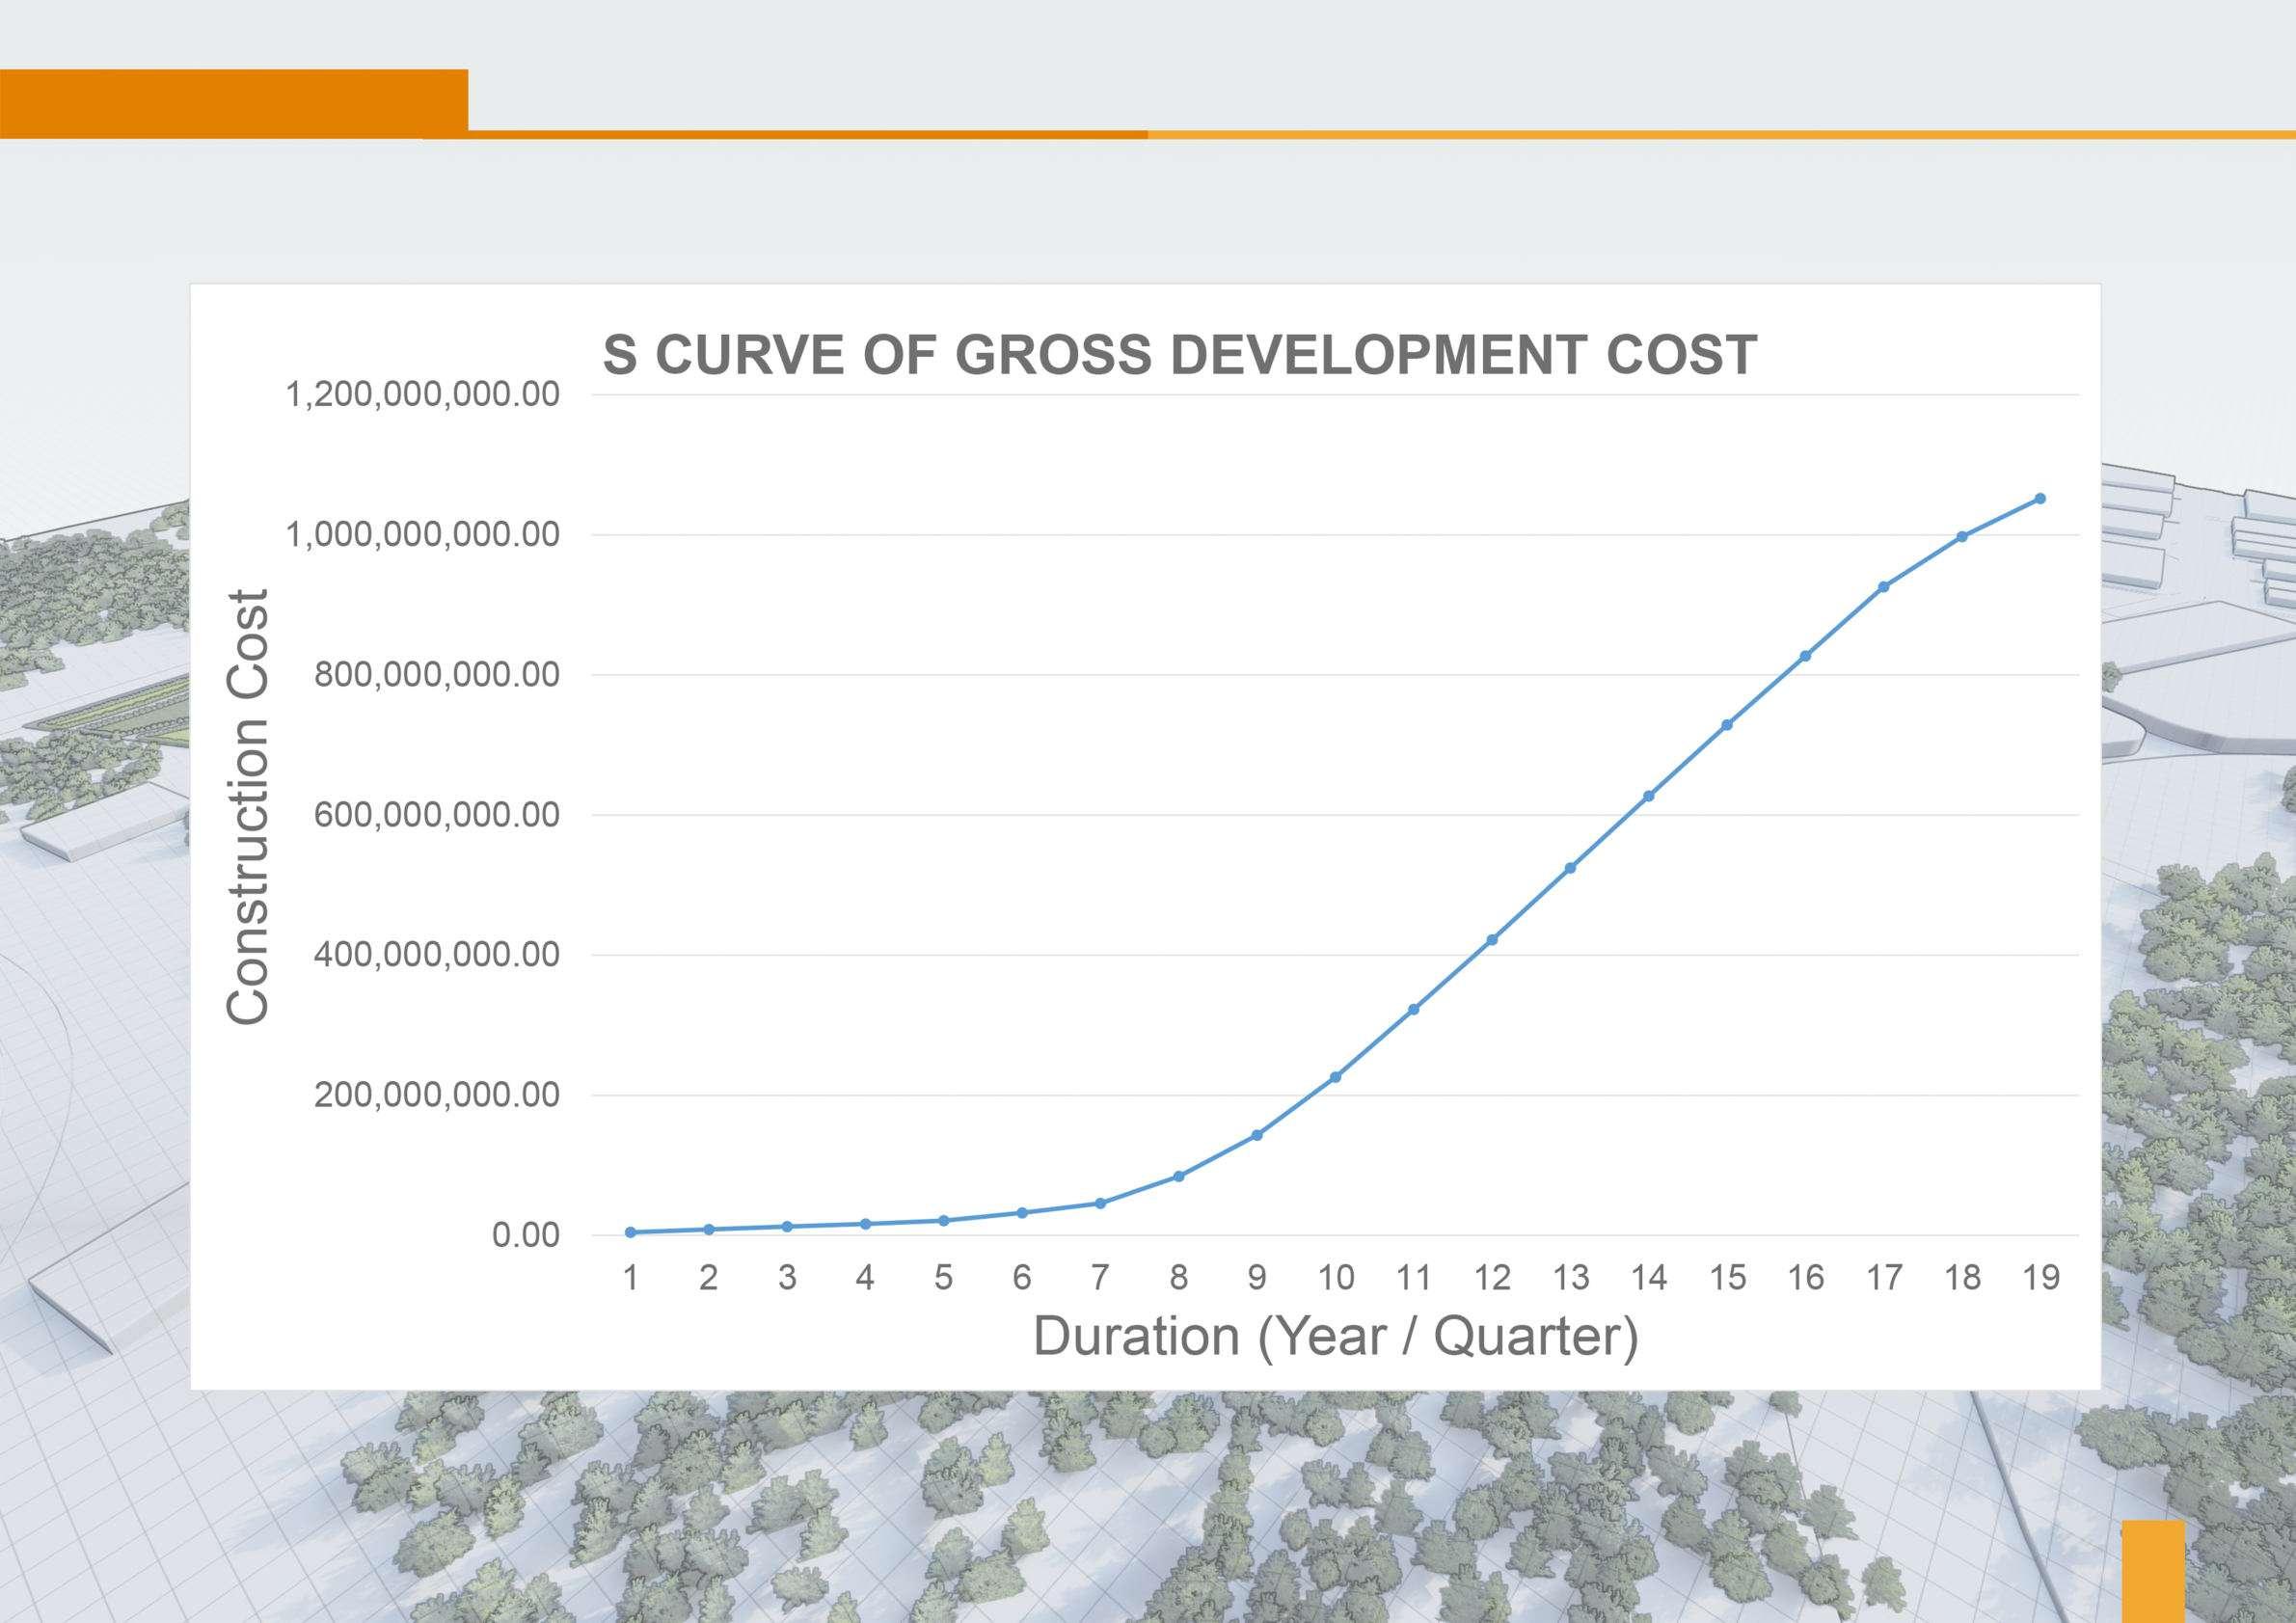
Task: Select the data marker above quarter 12
Action: (x=1491, y=939)
